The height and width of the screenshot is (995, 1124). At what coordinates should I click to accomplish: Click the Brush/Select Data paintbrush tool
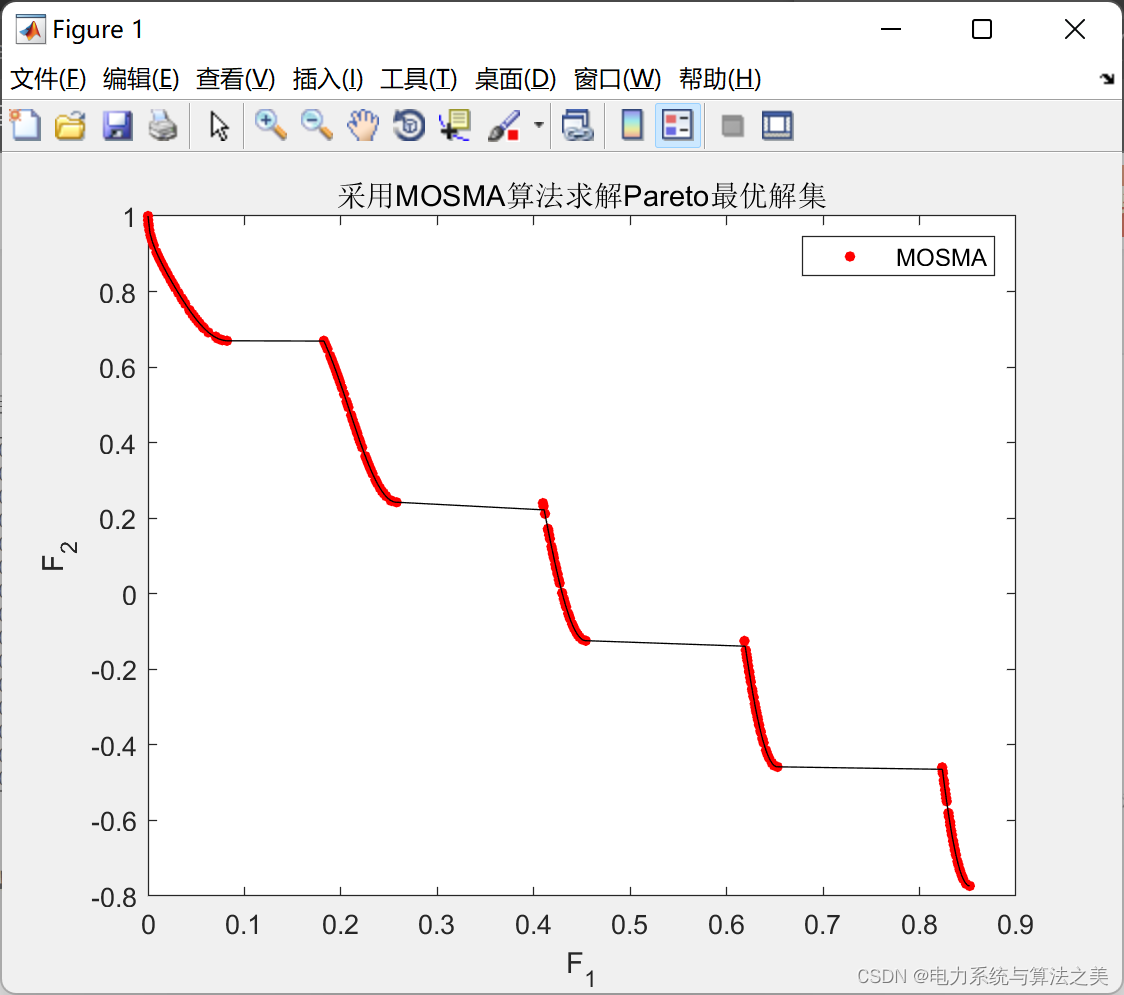tap(503, 125)
